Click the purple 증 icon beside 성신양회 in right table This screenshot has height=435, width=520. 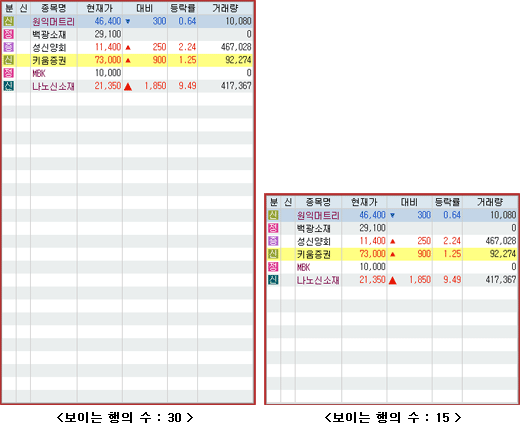coord(273,241)
